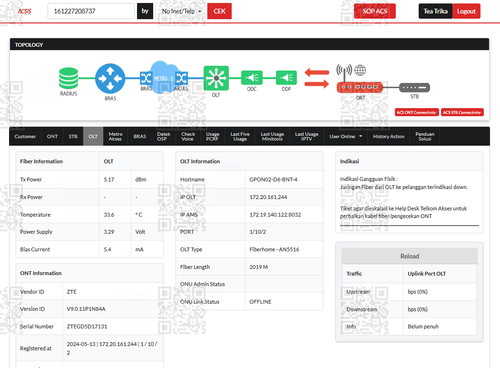This screenshot has height=368, width=500.
Task: Open the Last Usage Minitools tab
Action: [x=272, y=136]
